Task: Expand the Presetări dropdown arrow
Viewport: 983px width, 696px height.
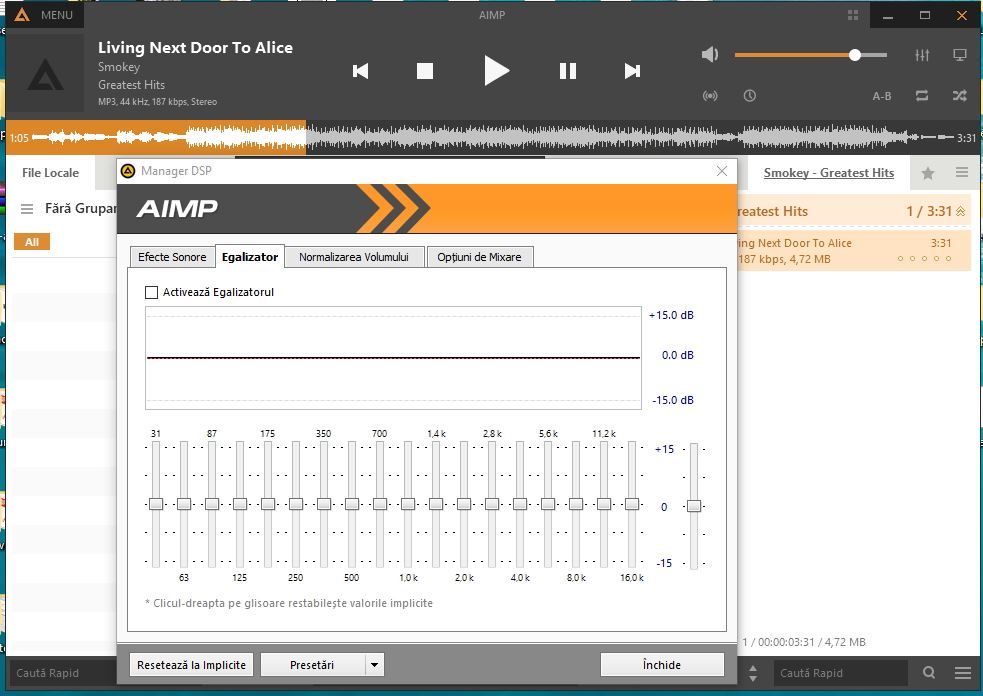Action: coord(374,665)
